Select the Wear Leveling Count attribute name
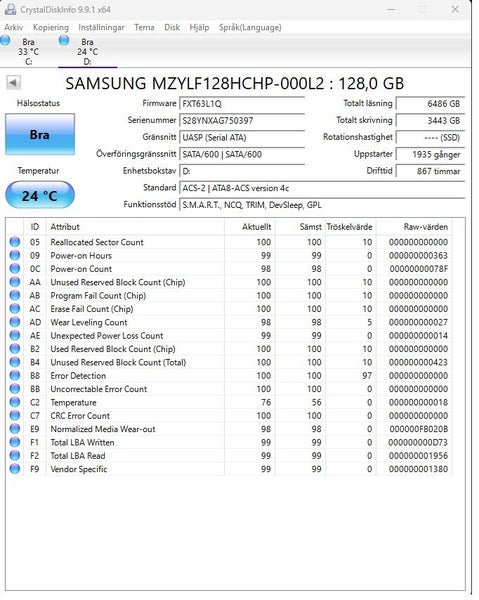479x600 pixels. click(x=89, y=322)
